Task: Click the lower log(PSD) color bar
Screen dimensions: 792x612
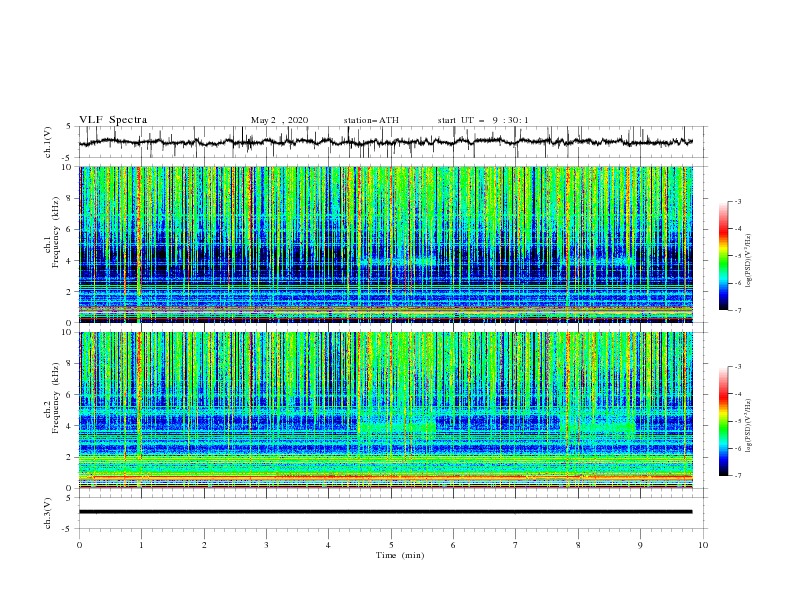Action: coord(724,421)
